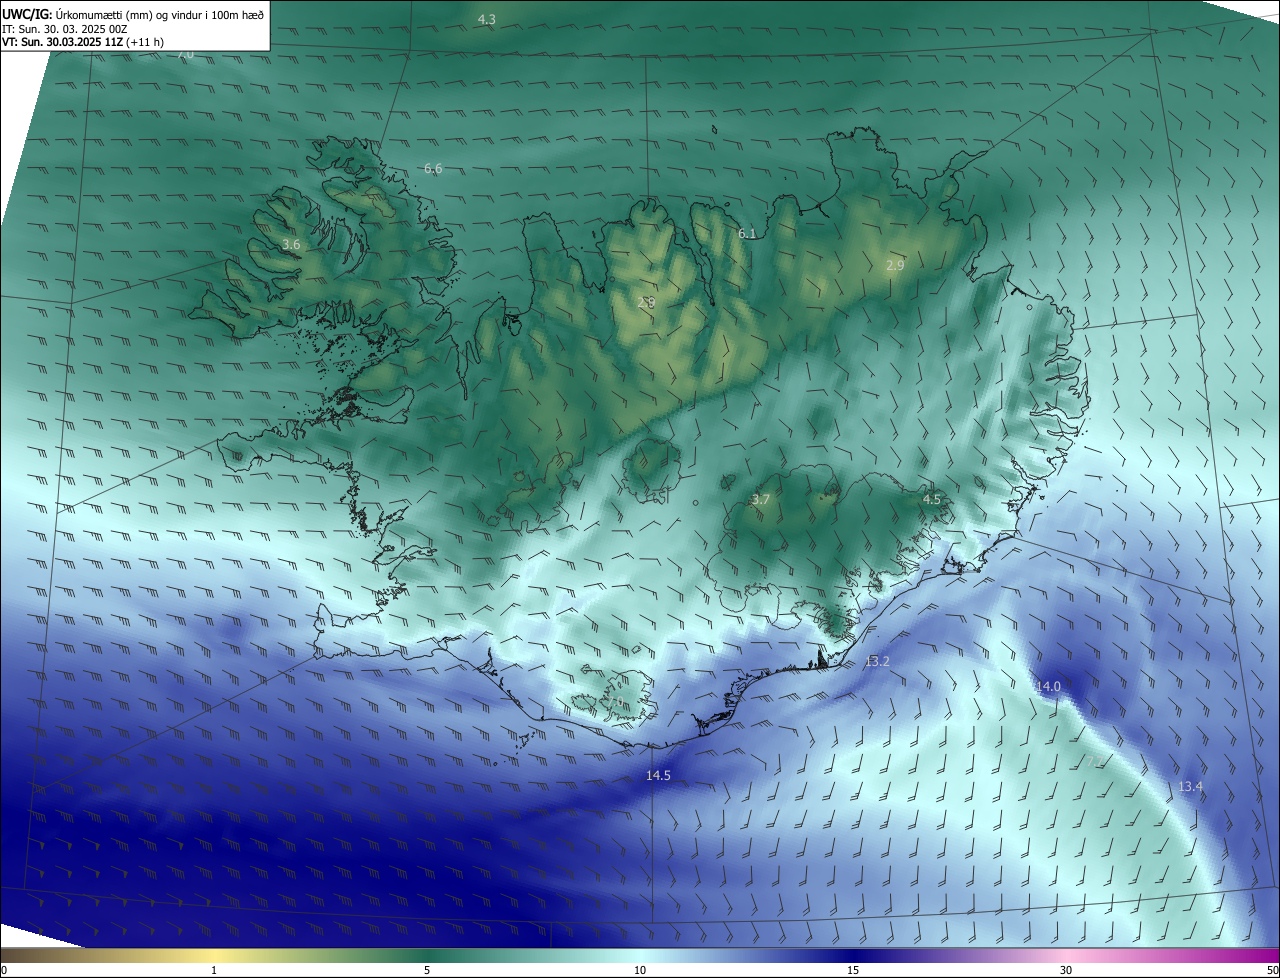The width and height of the screenshot is (1280, 978).
Task: Click the 6.1 value label
Action: [x=747, y=234]
